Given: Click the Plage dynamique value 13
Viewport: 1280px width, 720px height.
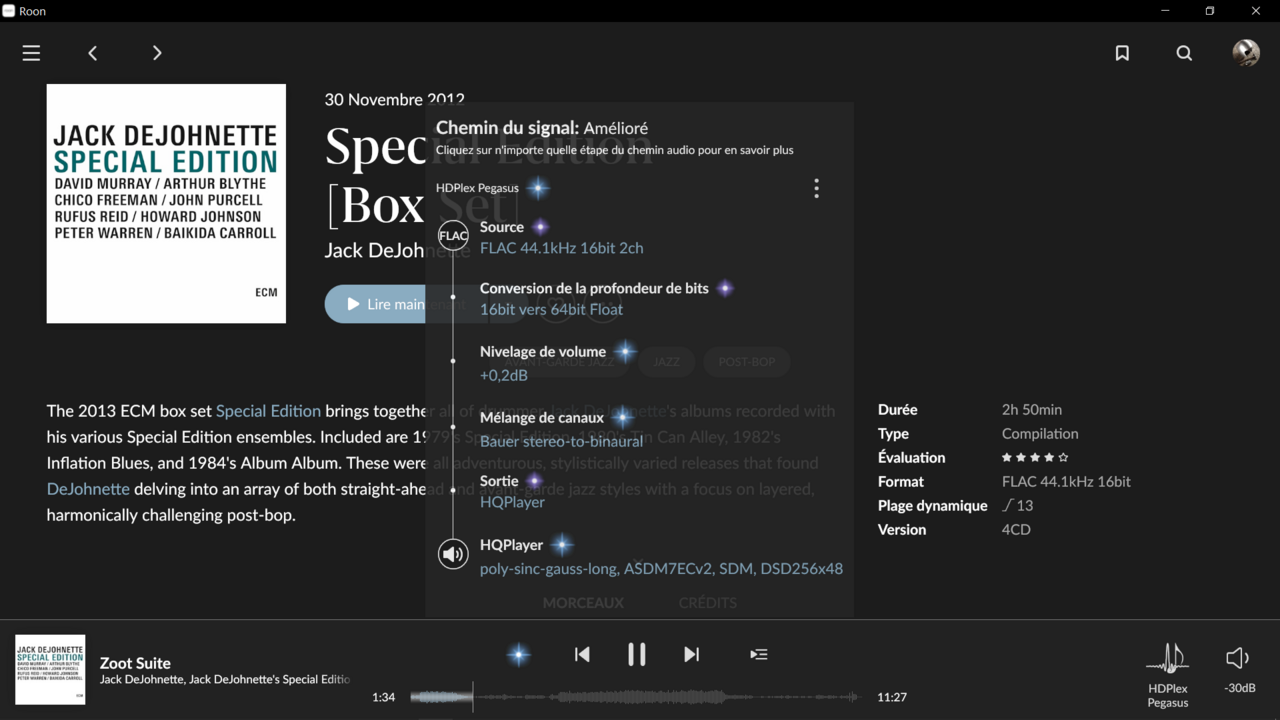Looking at the screenshot, I should click(1018, 506).
